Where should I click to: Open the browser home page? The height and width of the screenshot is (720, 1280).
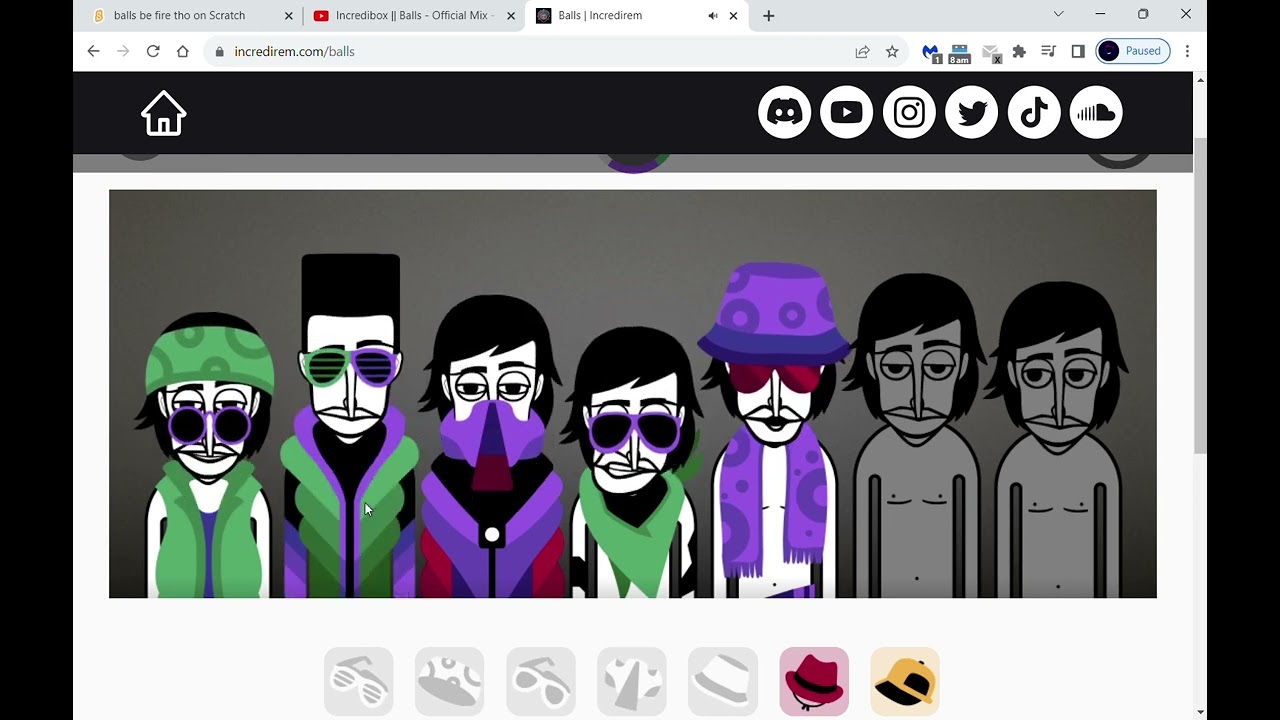pyautogui.click(x=182, y=51)
